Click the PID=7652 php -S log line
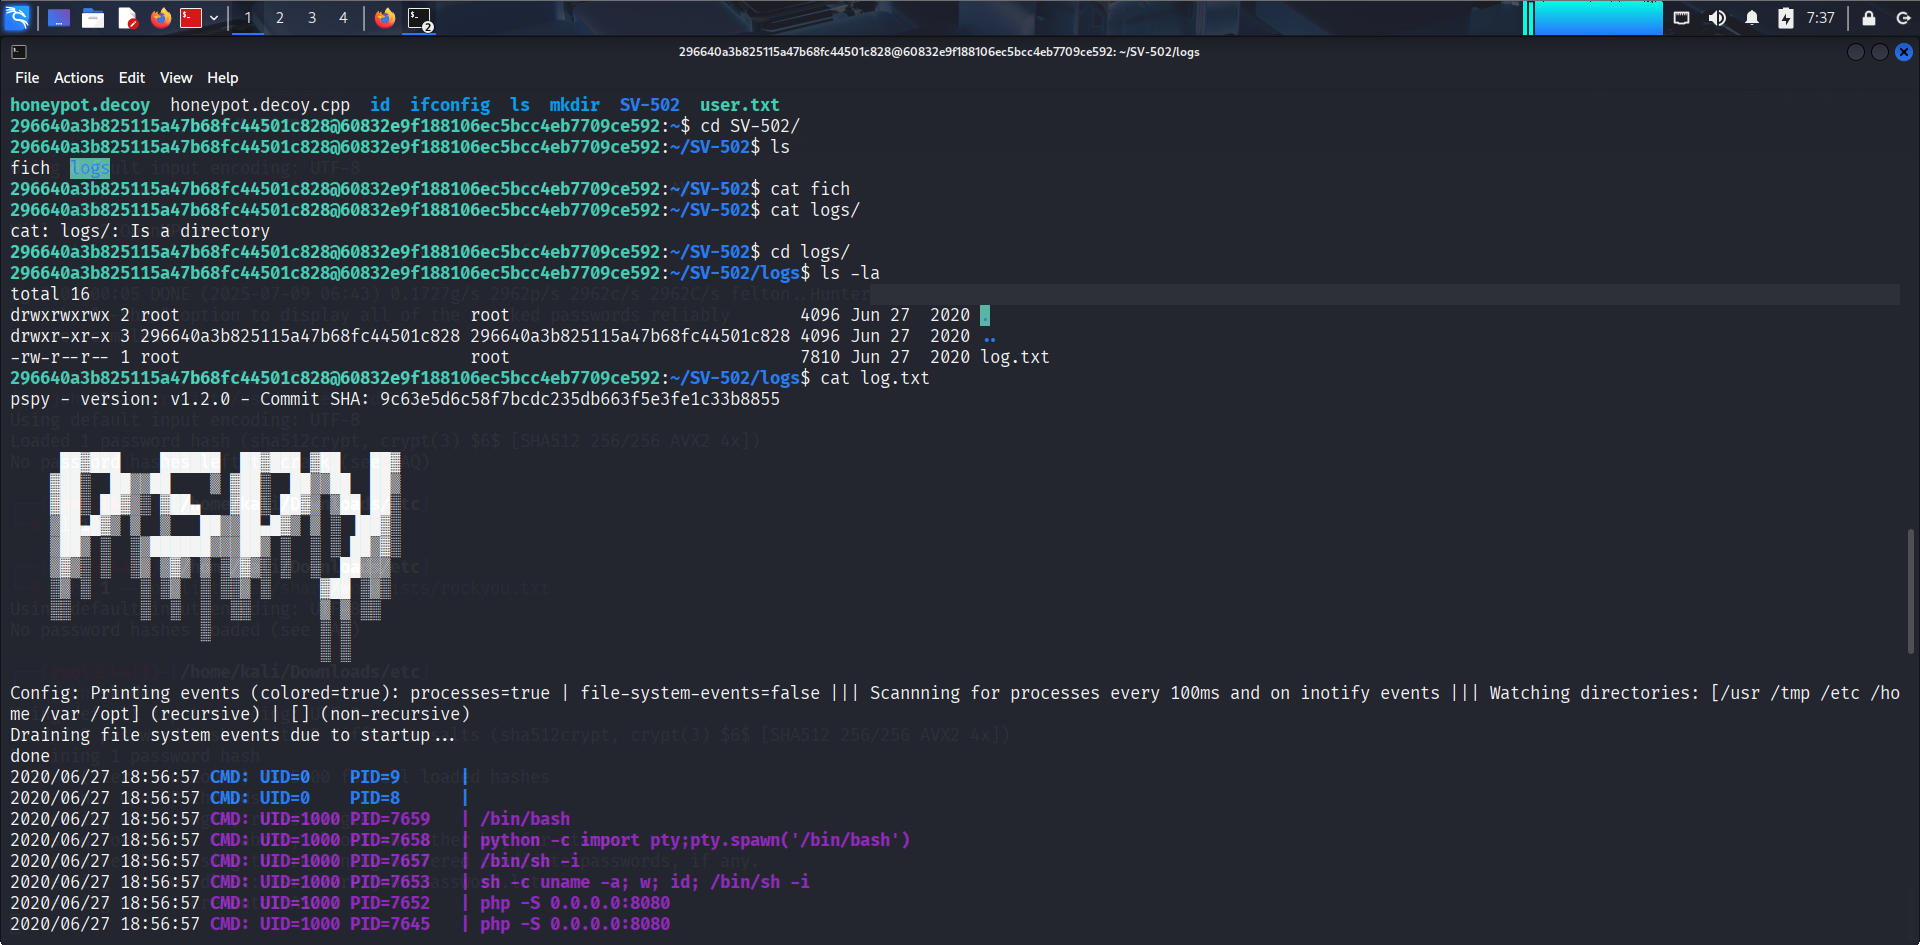Viewport: 1920px width, 945px height. [340, 903]
